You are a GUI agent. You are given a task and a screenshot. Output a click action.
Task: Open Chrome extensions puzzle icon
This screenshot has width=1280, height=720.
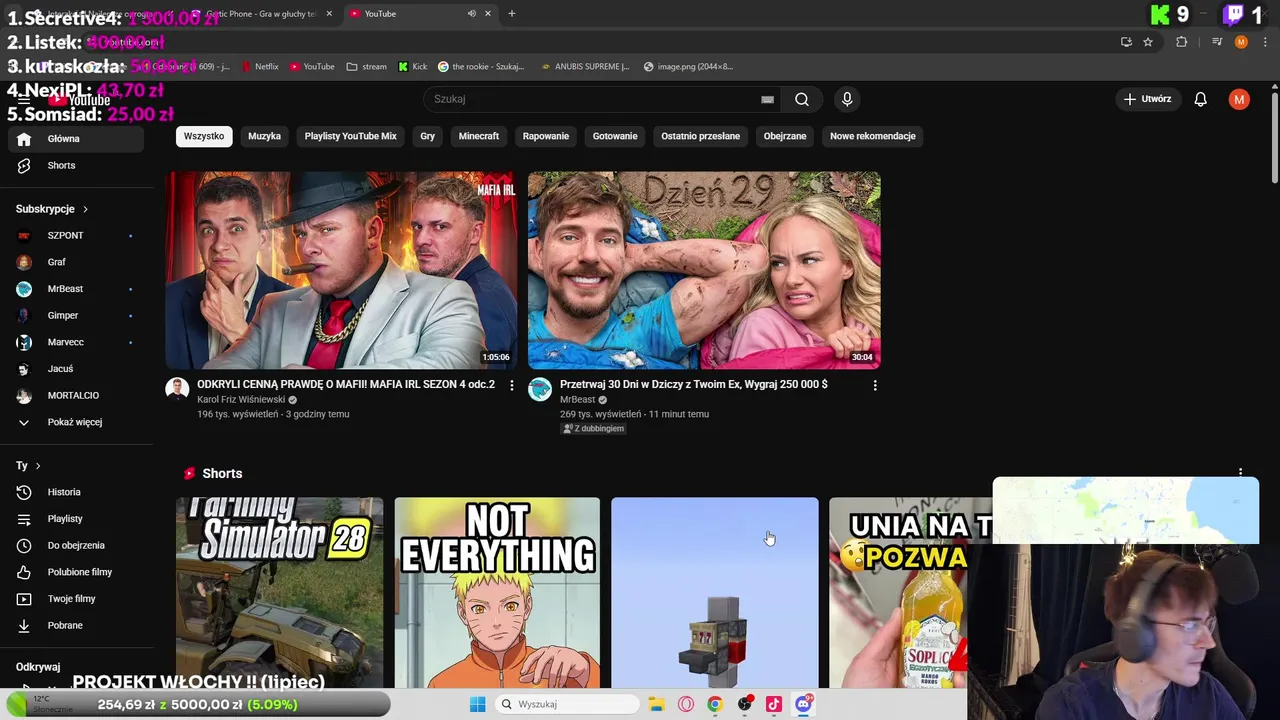[1182, 42]
